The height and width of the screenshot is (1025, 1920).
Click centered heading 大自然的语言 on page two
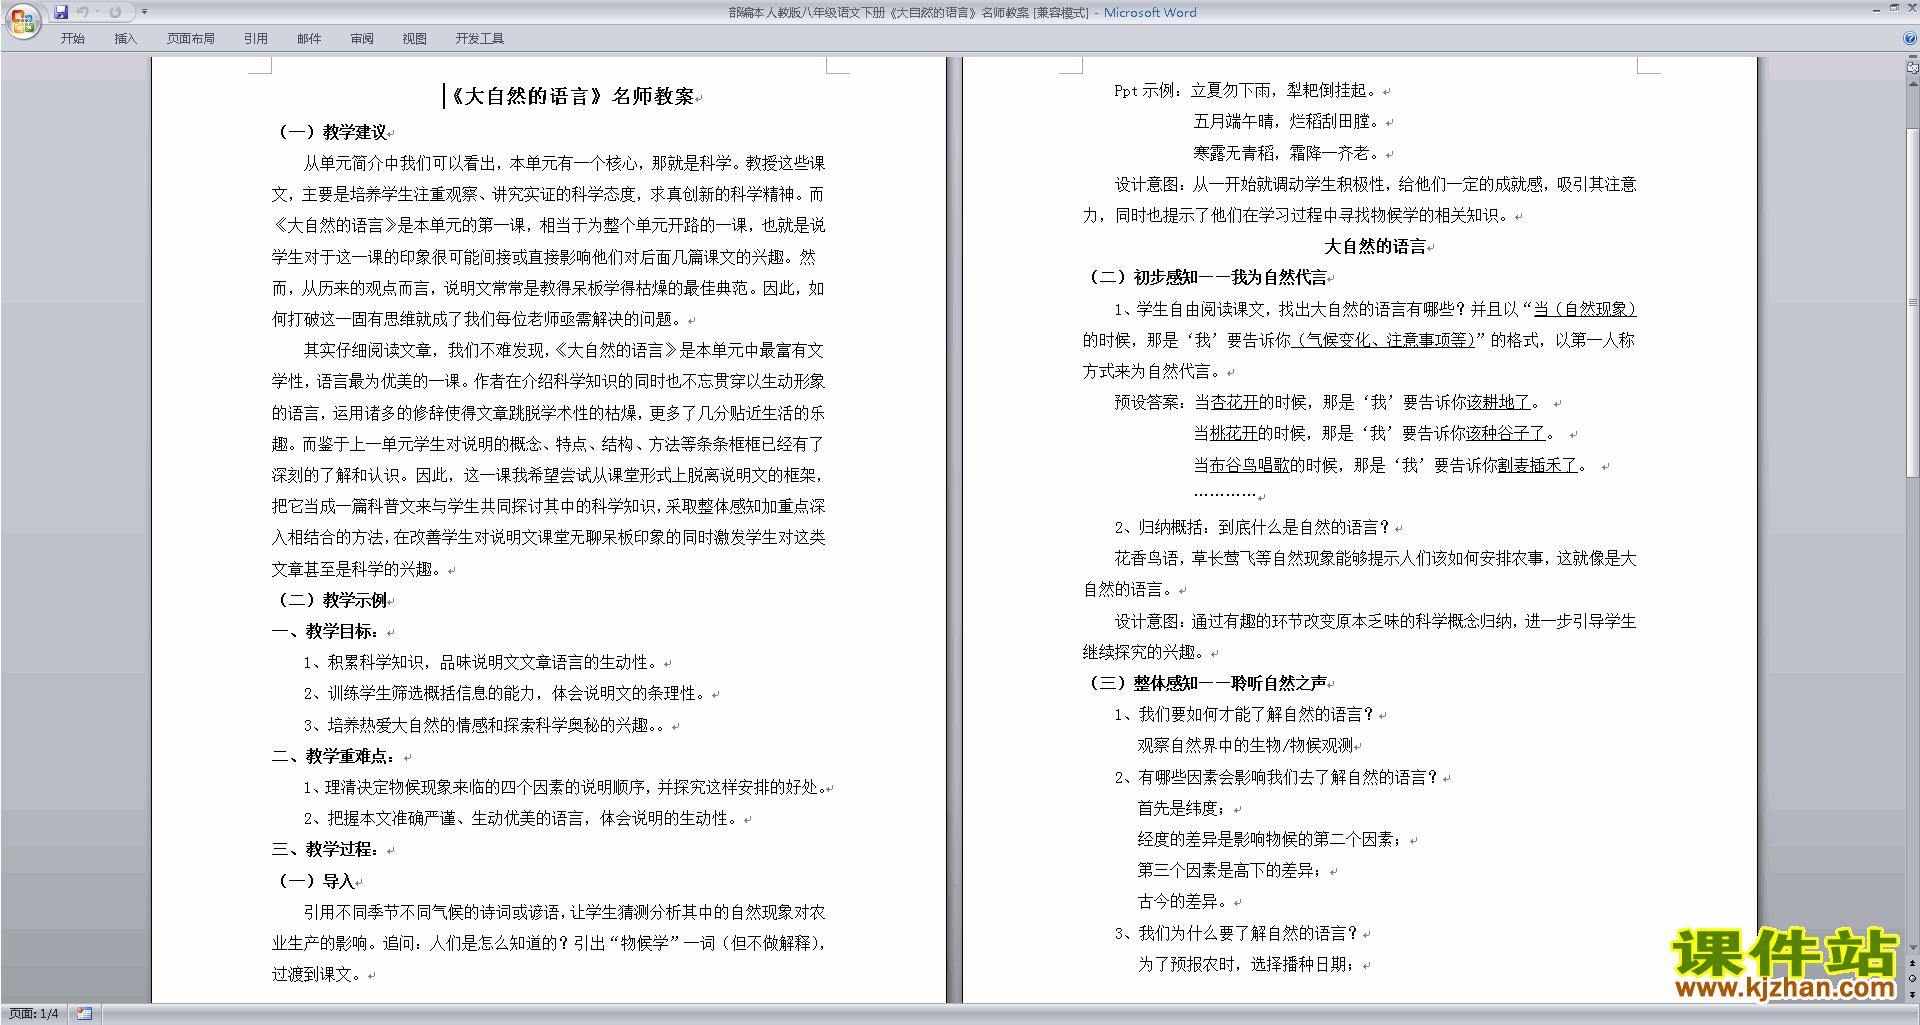tap(1375, 246)
